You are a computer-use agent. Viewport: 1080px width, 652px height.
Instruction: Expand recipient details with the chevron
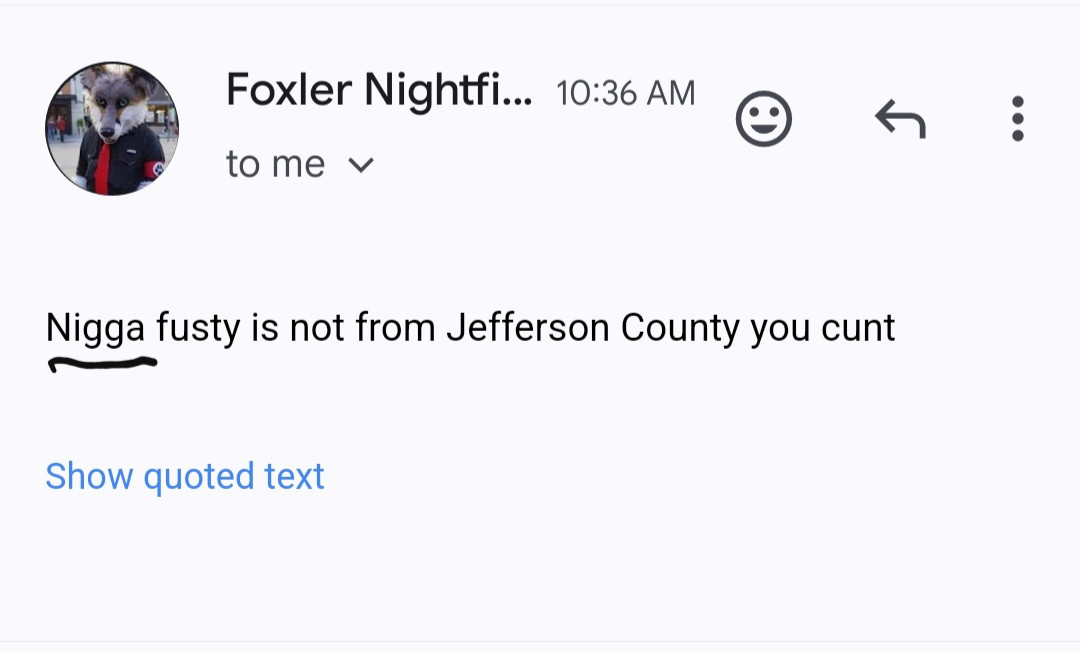361,165
